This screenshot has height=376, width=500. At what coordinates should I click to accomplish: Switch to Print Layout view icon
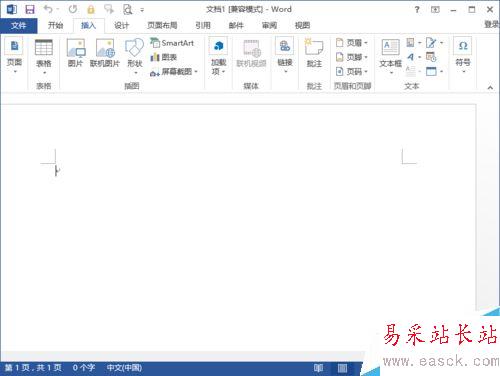pyautogui.click(x=342, y=368)
